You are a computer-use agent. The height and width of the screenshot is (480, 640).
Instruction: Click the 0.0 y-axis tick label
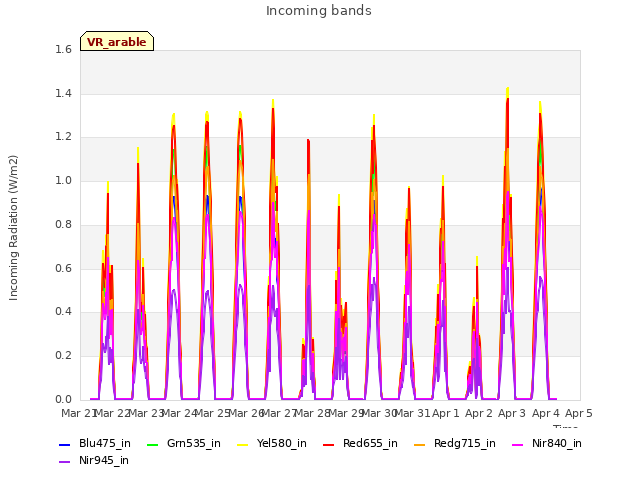[x=64, y=399]
